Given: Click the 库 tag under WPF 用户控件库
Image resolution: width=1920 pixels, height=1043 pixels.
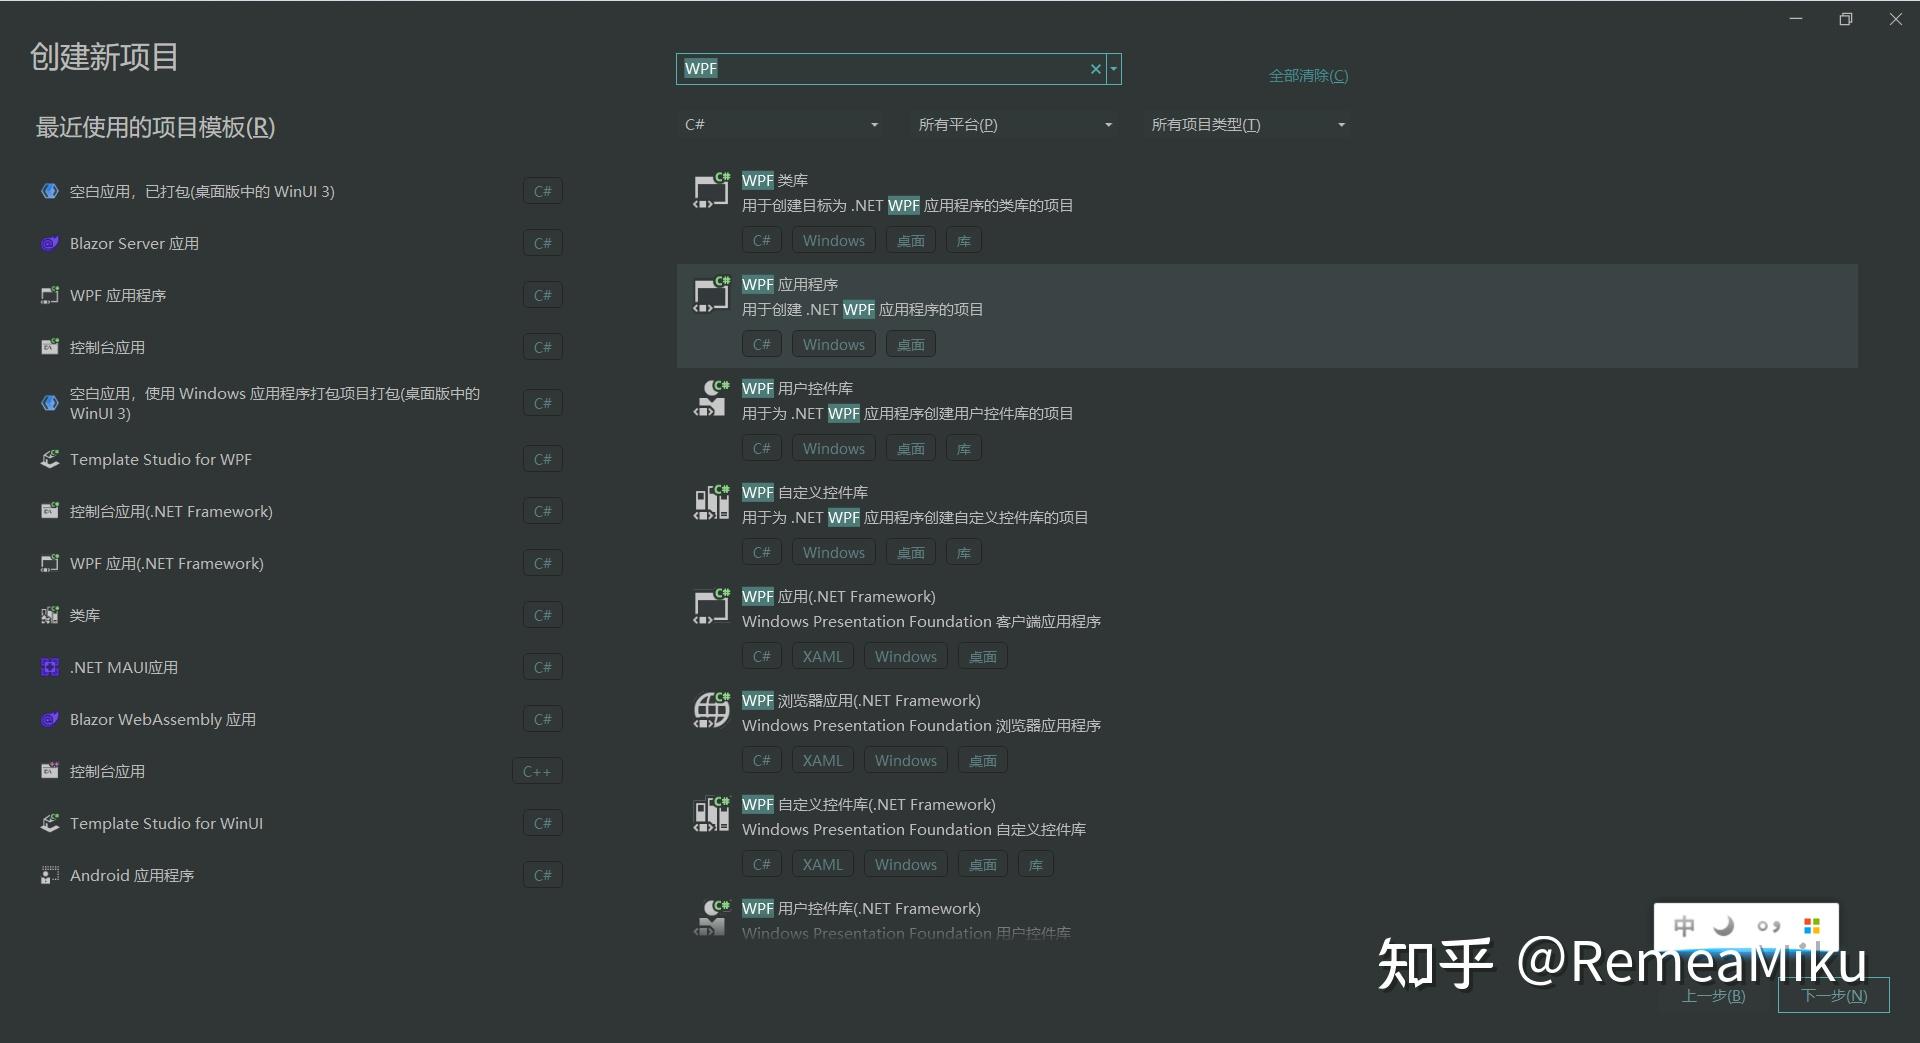Looking at the screenshot, I should click(x=964, y=449).
